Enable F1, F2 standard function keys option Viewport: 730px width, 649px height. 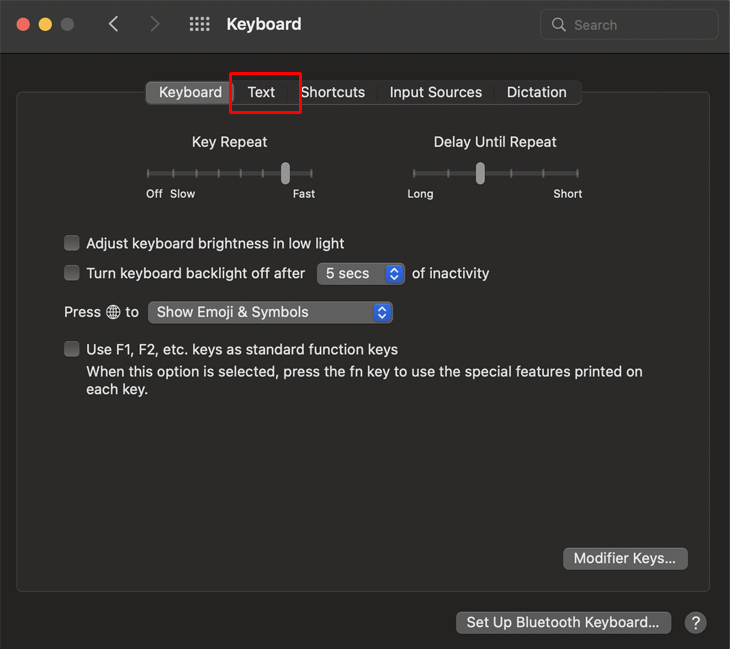(x=72, y=349)
